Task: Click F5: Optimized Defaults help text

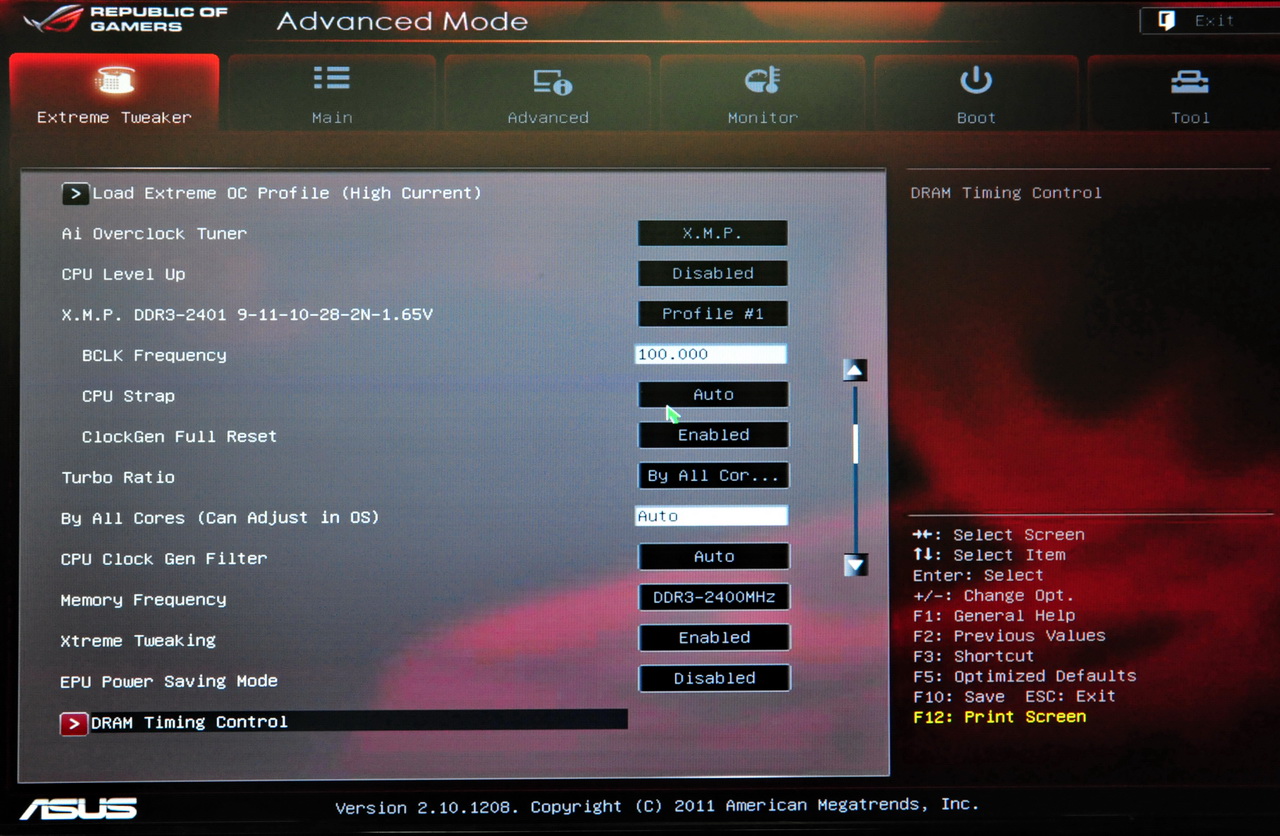Action: (x=1025, y=676)
